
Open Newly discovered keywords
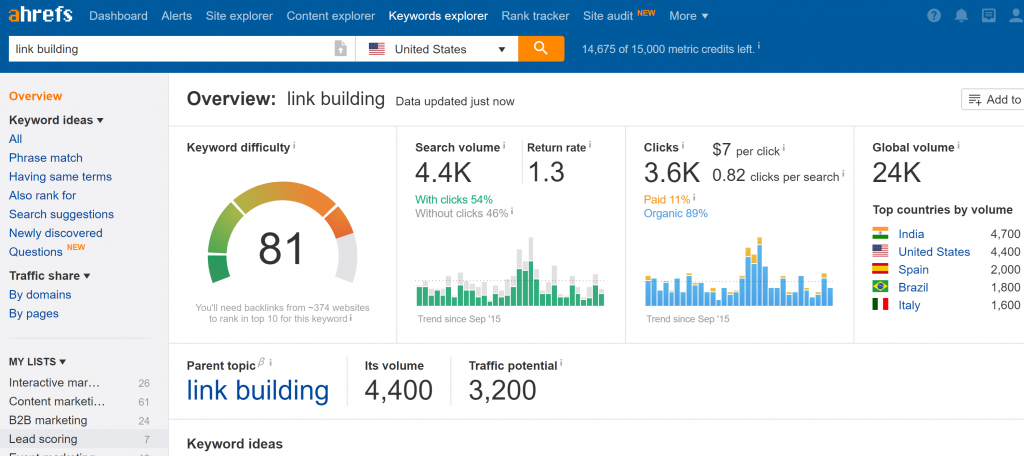tap(56, 233)
